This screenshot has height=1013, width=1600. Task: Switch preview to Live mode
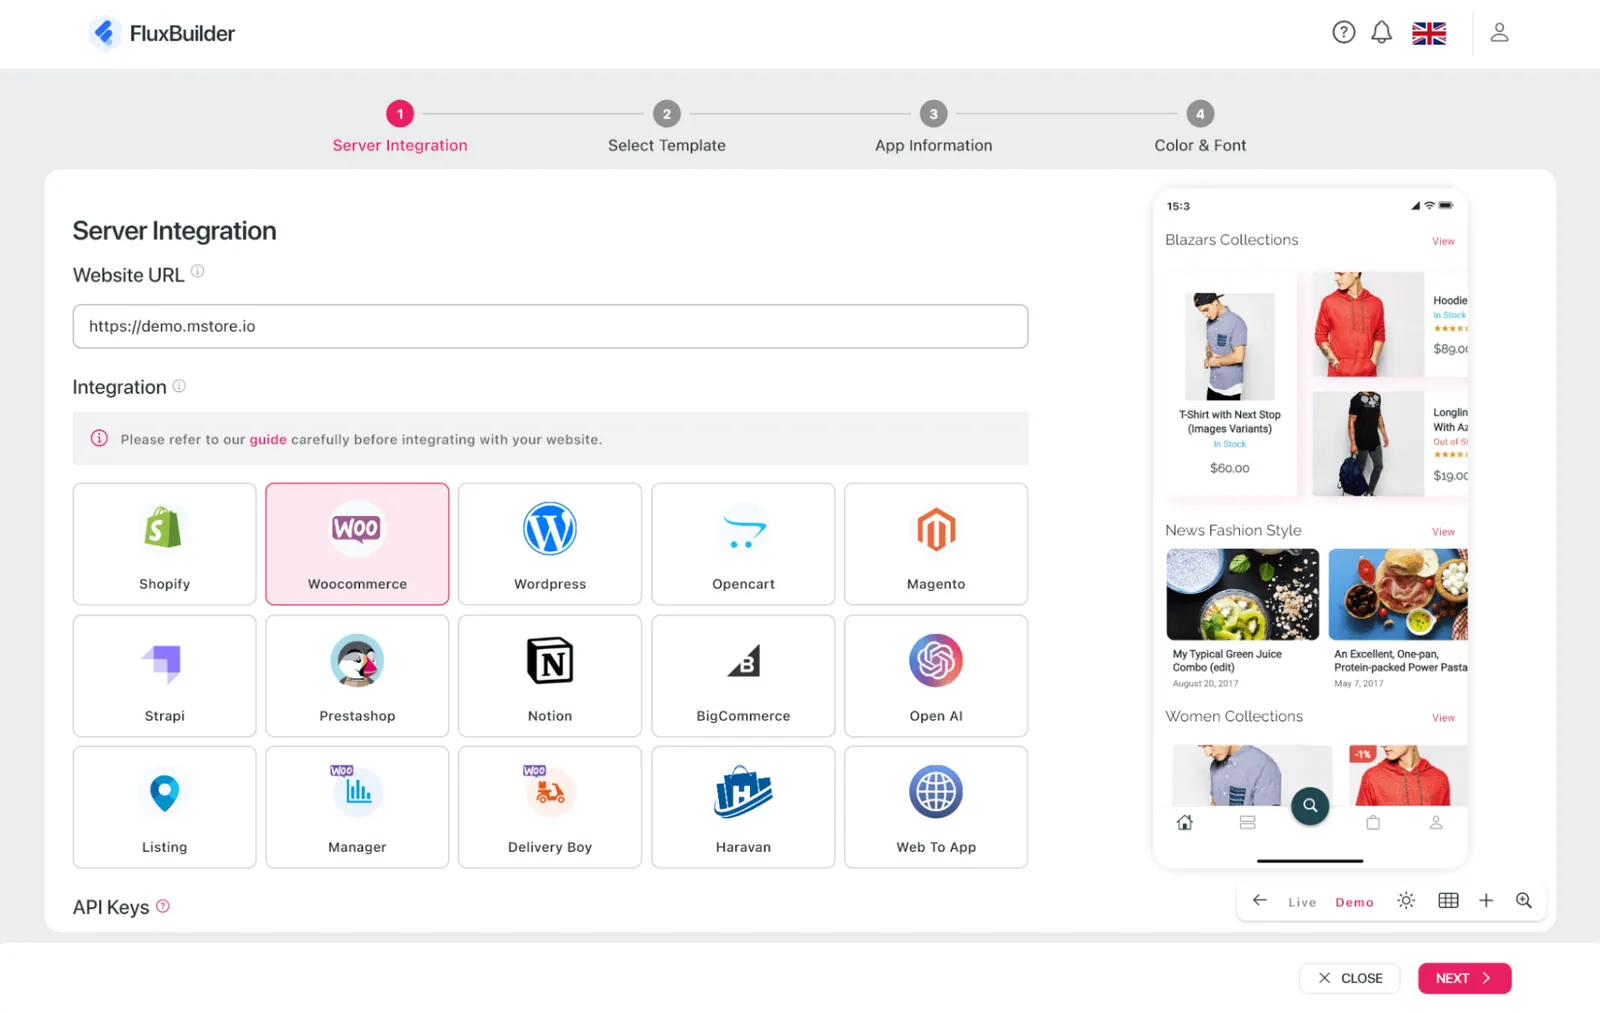(x=1302, y=902)
